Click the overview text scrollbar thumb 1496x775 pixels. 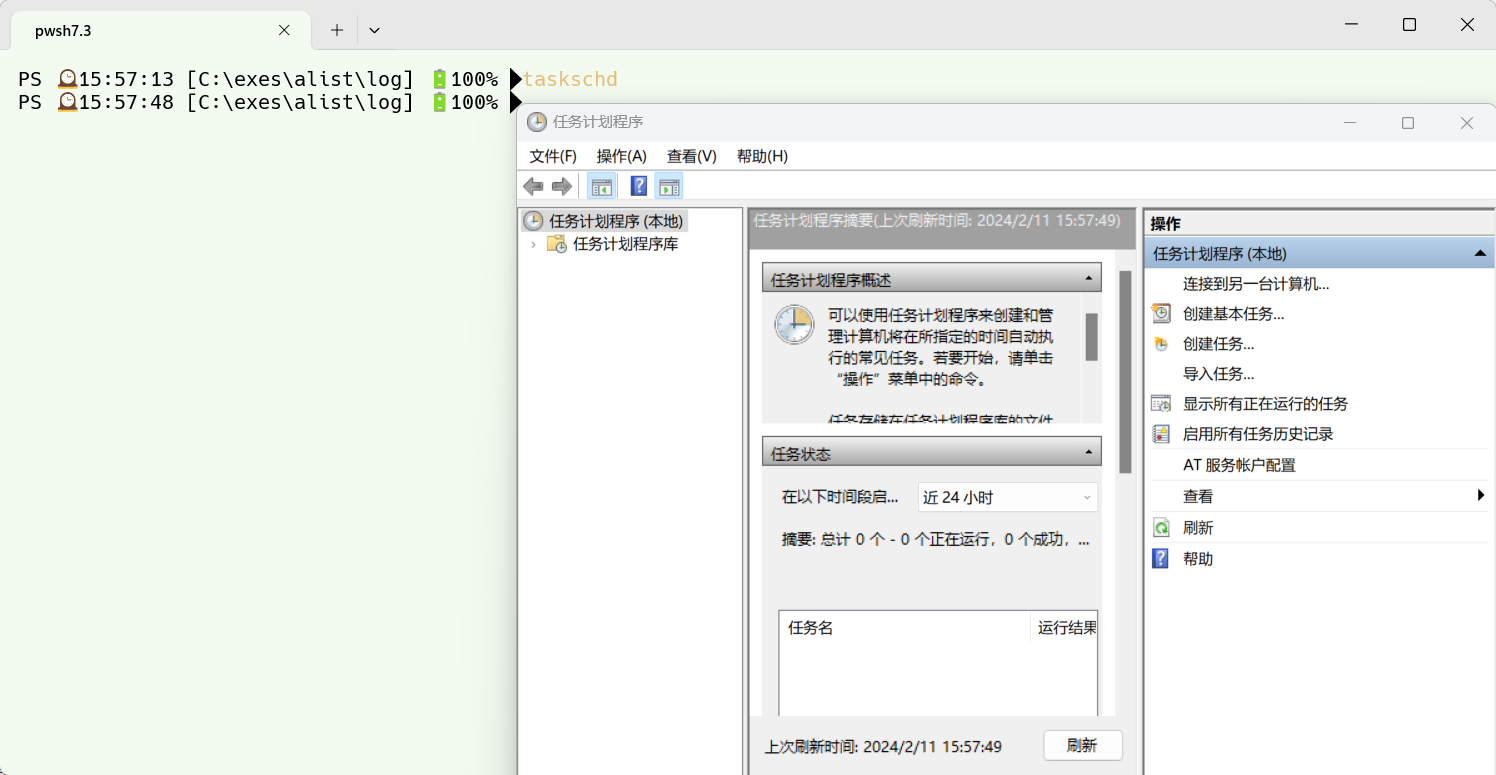point(1091,336)
